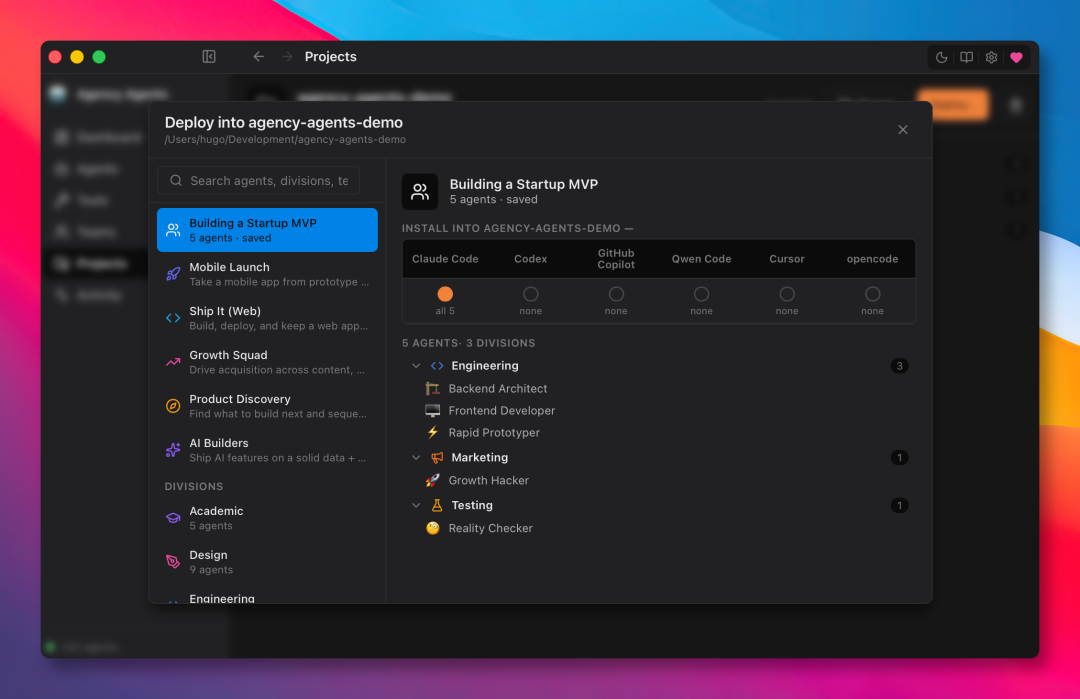Select the AI Builders team
This screenshot has width=1080, height=699.
pos(267,450)
